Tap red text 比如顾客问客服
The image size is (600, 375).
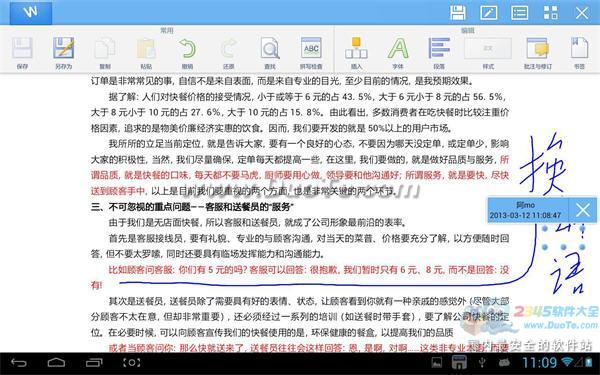(x=300, y=277)
